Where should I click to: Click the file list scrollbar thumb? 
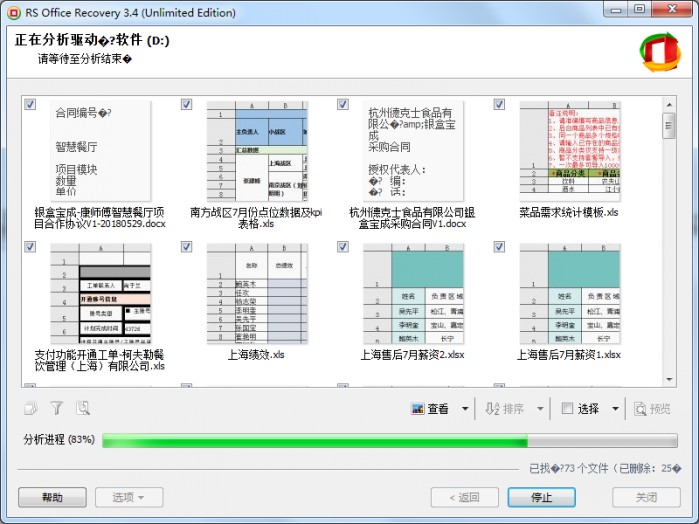669,126
